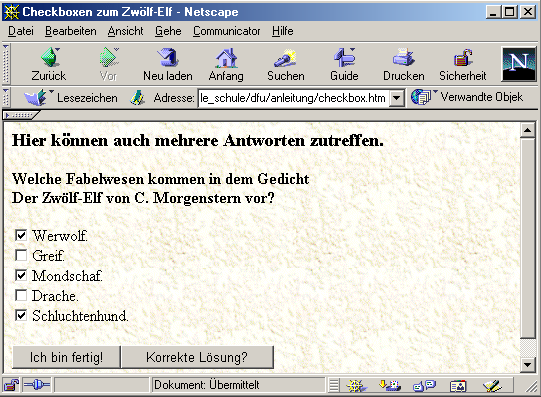Click the component bar grip handle
Screen dimensions: 541x397
[x=334, y=385]
